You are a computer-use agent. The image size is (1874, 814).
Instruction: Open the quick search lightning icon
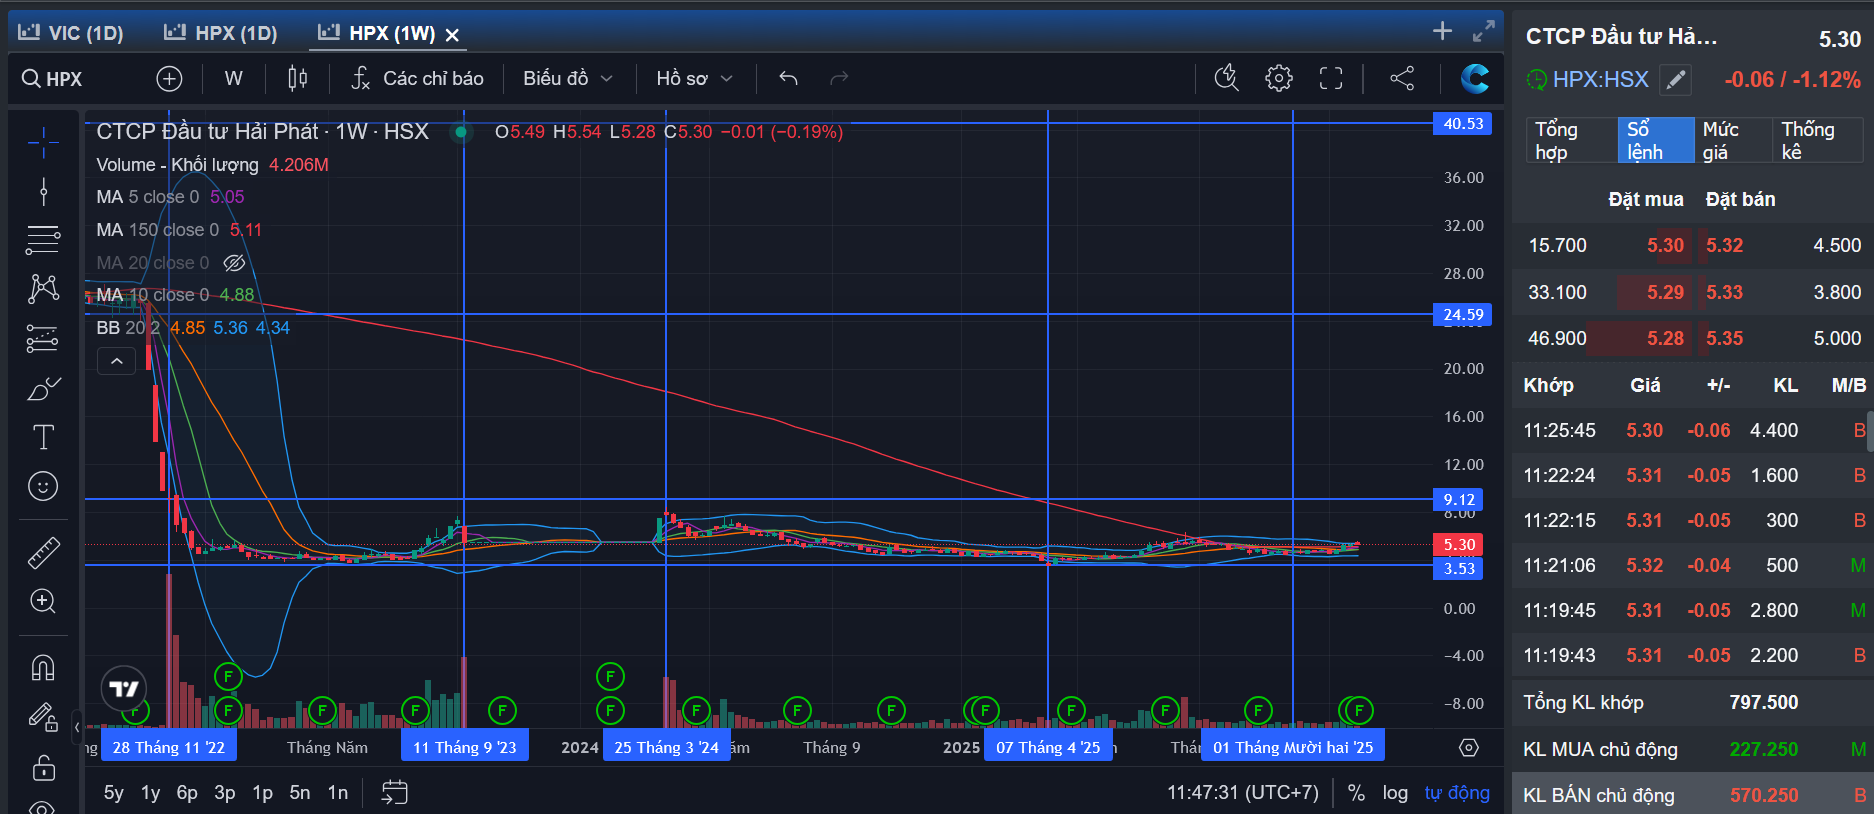click(x=1227, y=78)
